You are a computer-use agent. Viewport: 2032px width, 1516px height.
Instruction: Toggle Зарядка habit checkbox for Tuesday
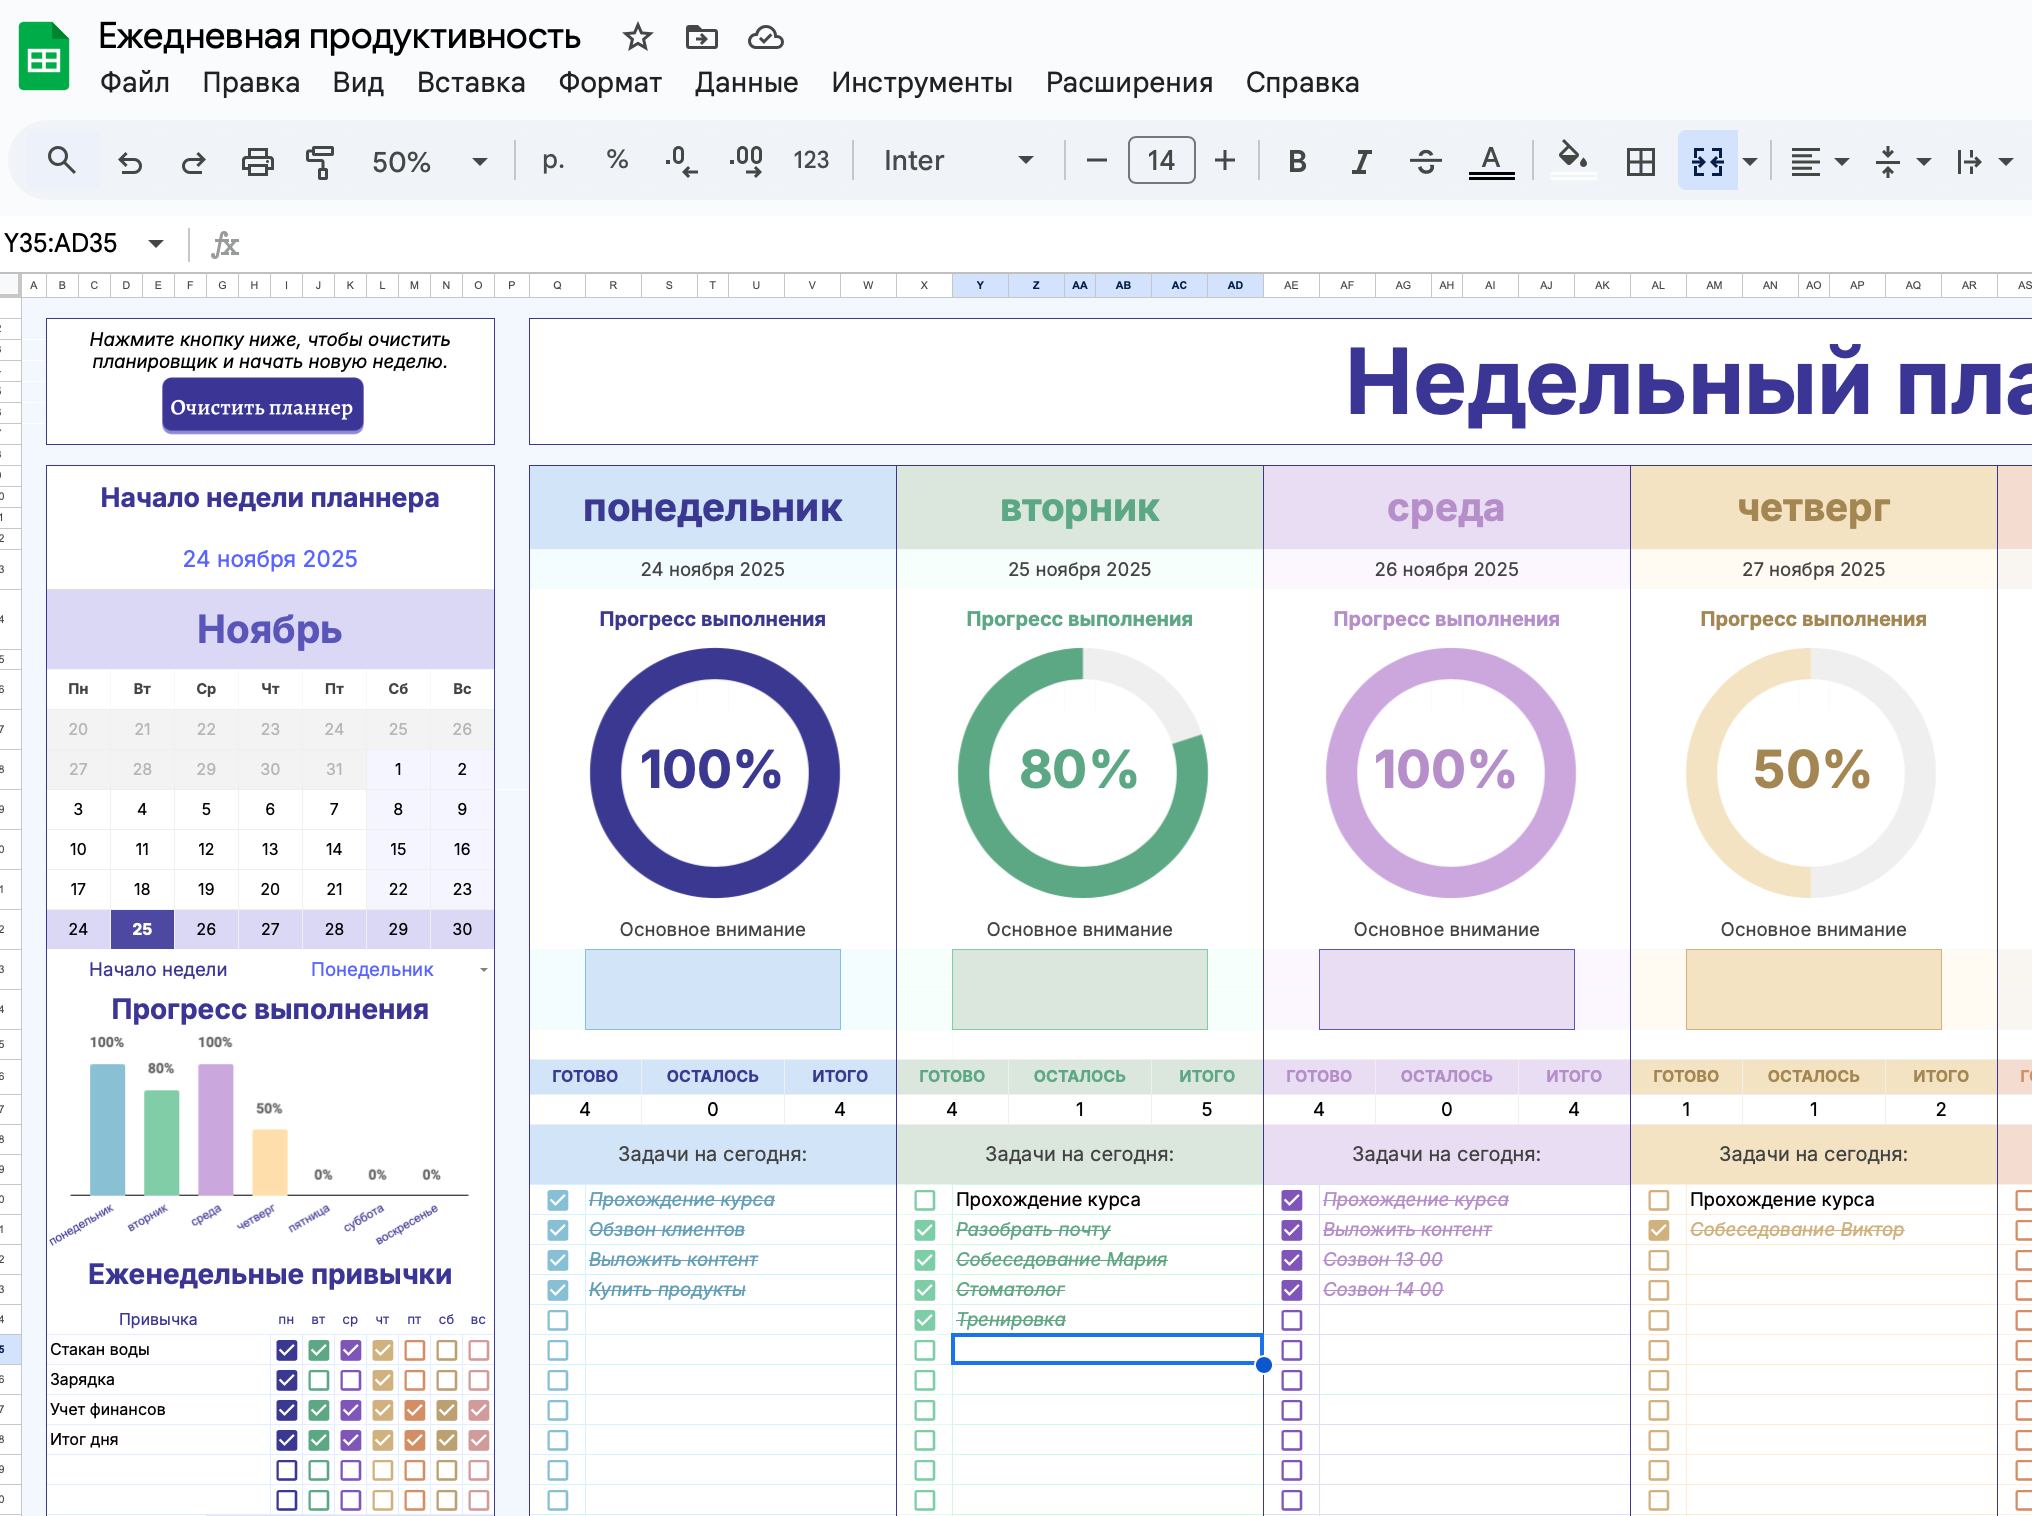pos(319,1380)
